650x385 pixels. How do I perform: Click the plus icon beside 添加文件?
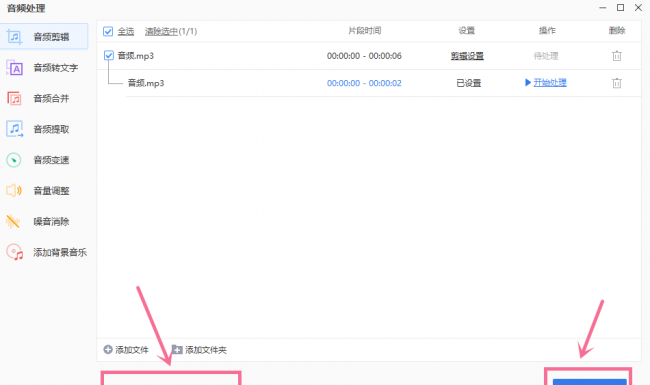click(x=108, y=350)
